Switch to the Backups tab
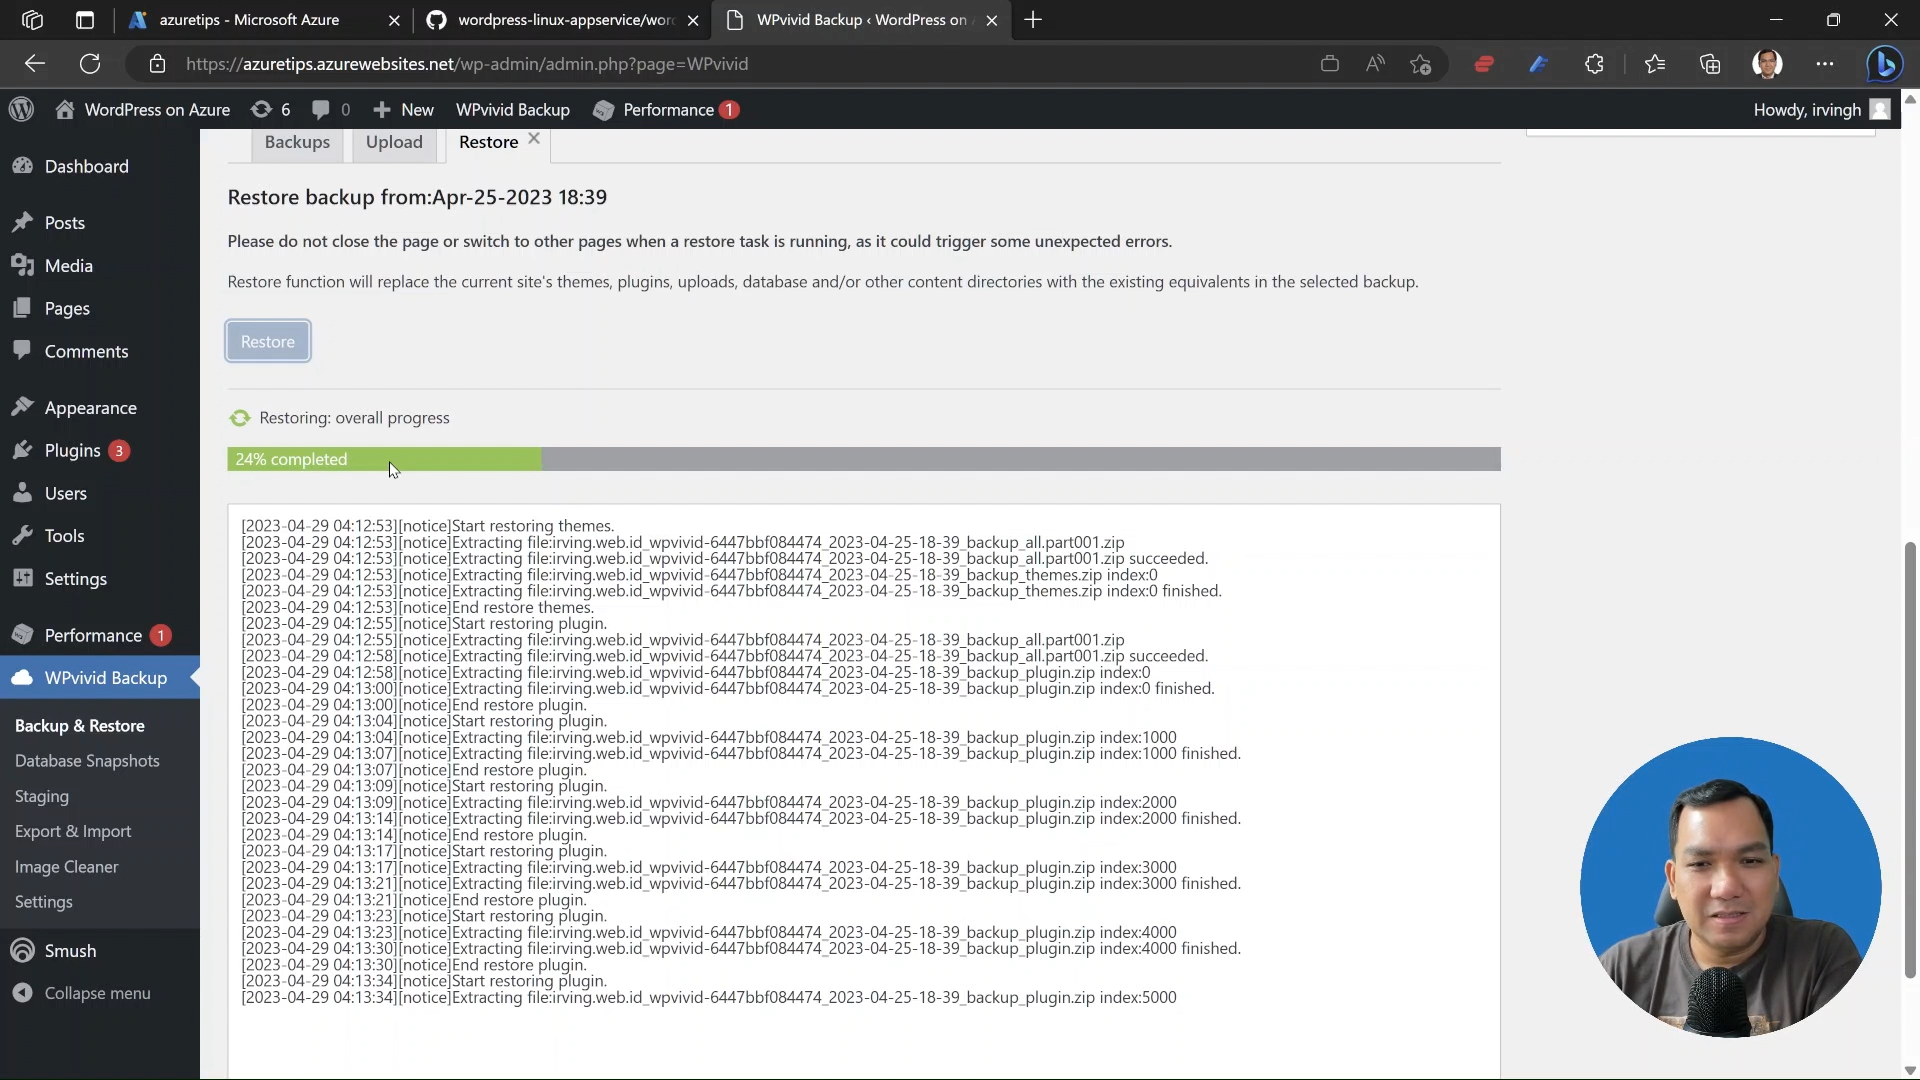 pyautogui.click(x=297, y=142)
